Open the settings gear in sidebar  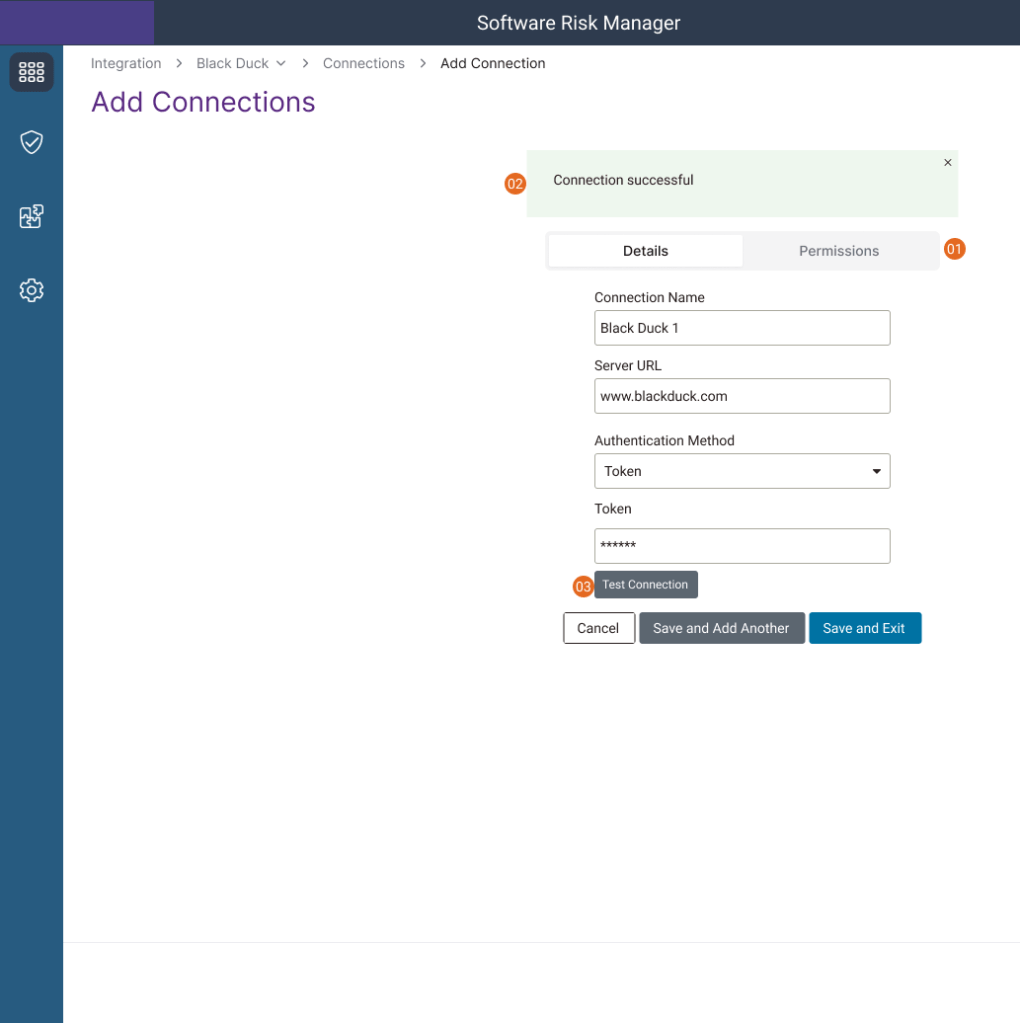31,291
